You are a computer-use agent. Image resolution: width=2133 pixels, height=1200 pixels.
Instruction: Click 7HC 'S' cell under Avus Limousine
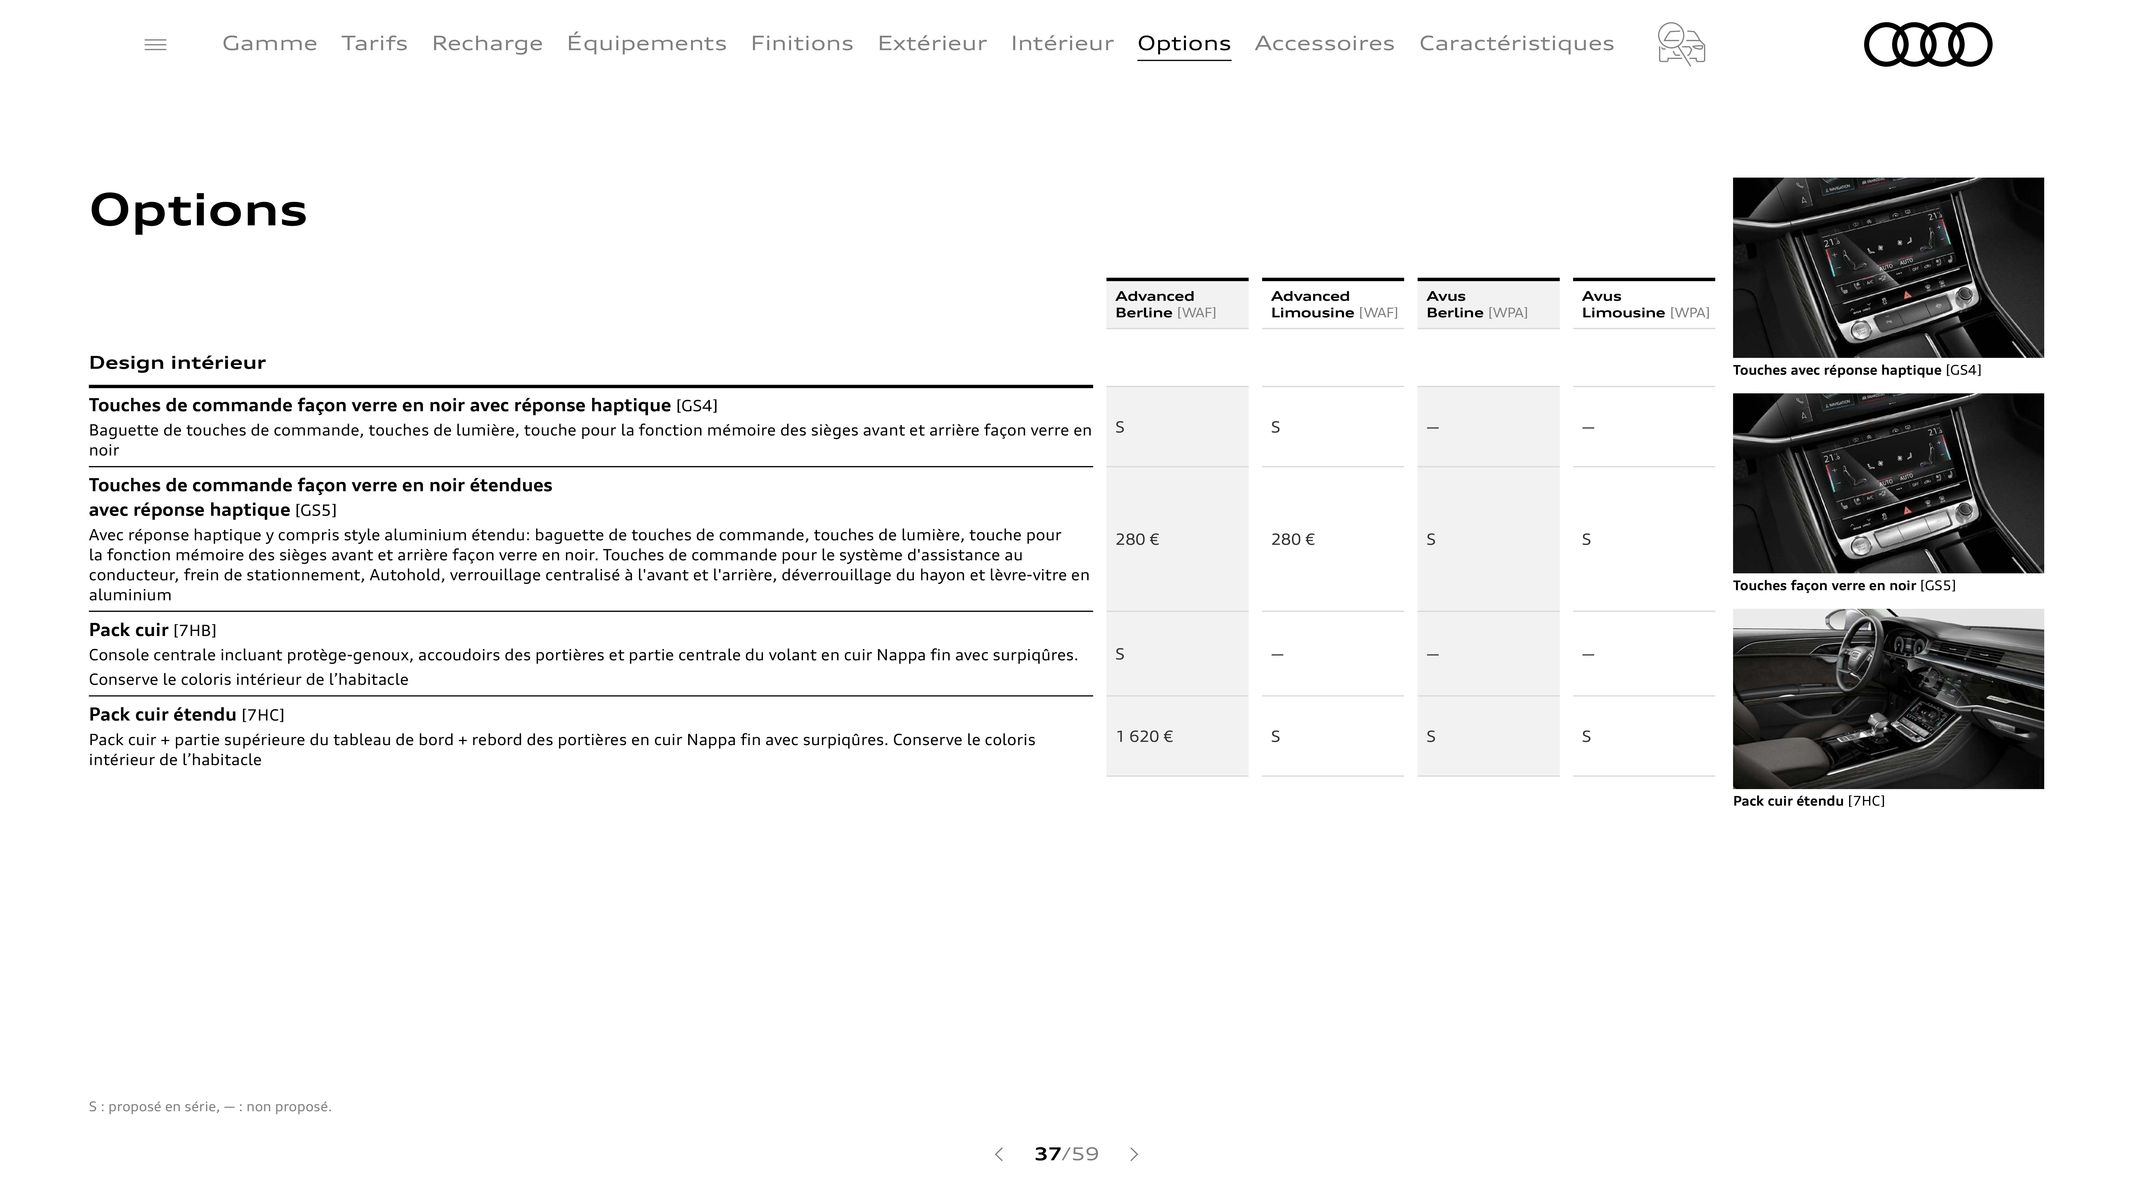(1644, 736)
